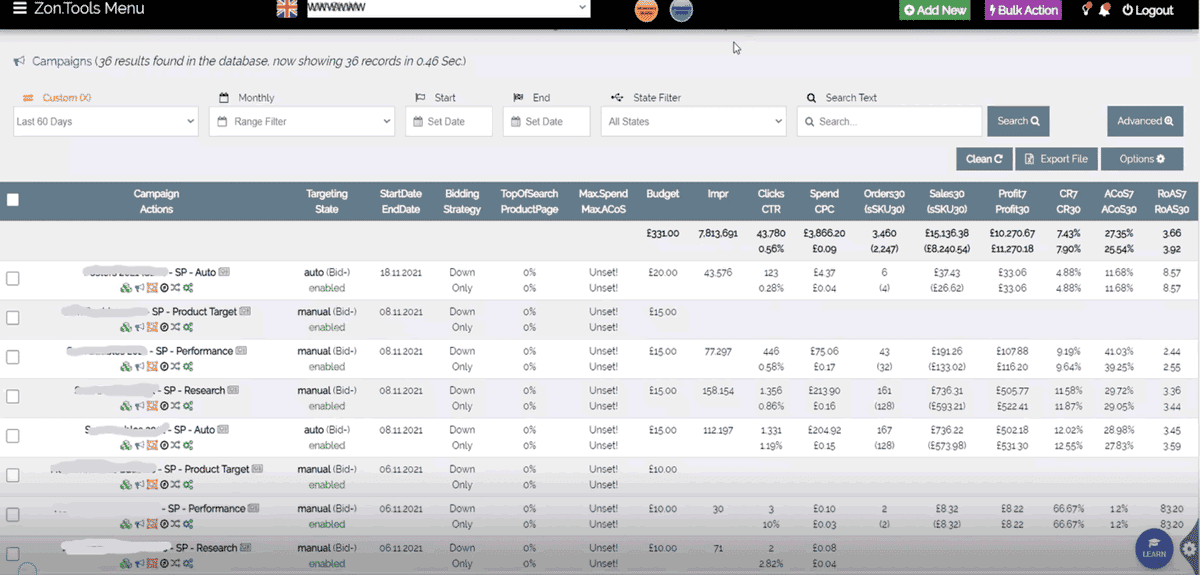Open the notifications bell
Viewport: 1200px width, 575px height.
1104,10
